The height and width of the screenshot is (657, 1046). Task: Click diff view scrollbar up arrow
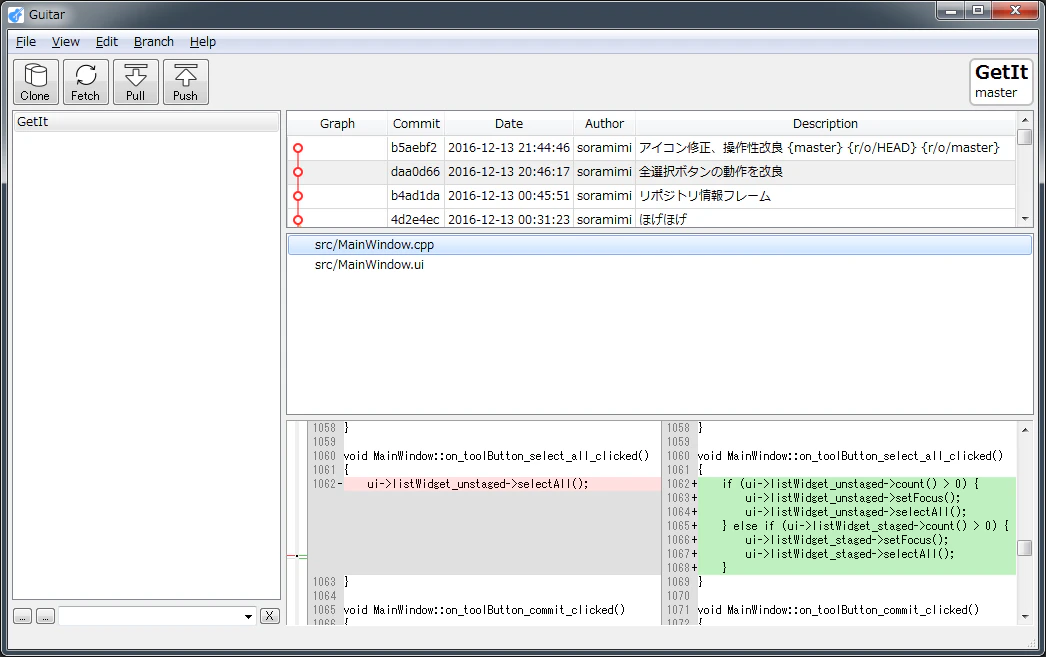[x=1025, y=430]
